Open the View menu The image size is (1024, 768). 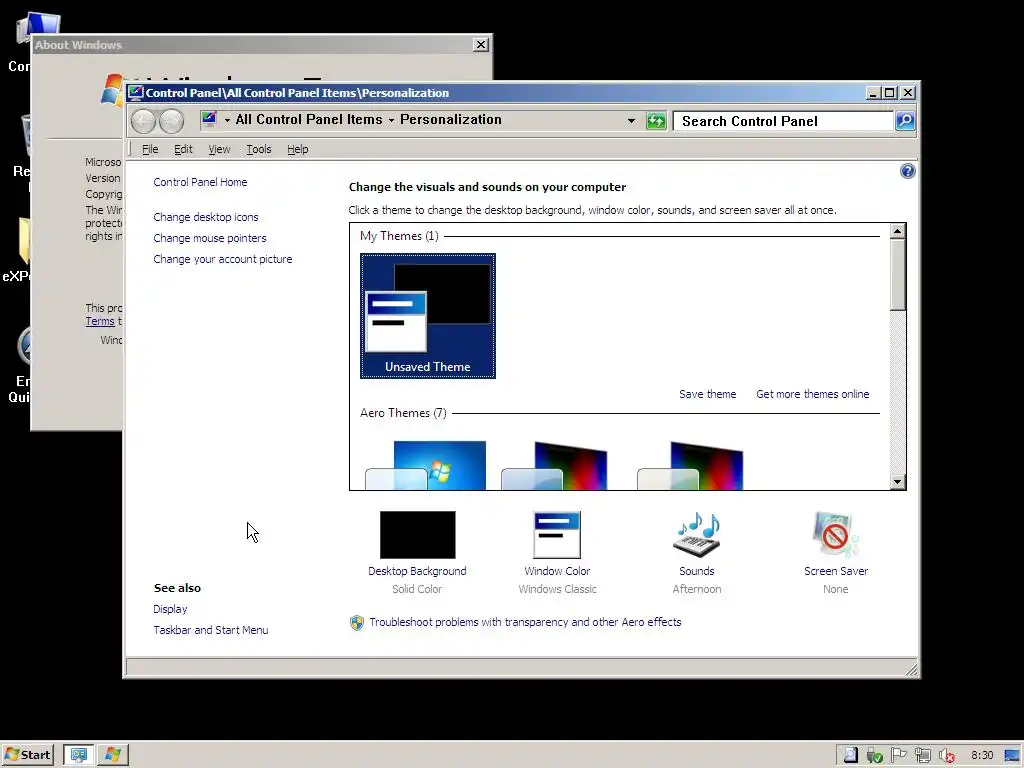coord(219,150)
